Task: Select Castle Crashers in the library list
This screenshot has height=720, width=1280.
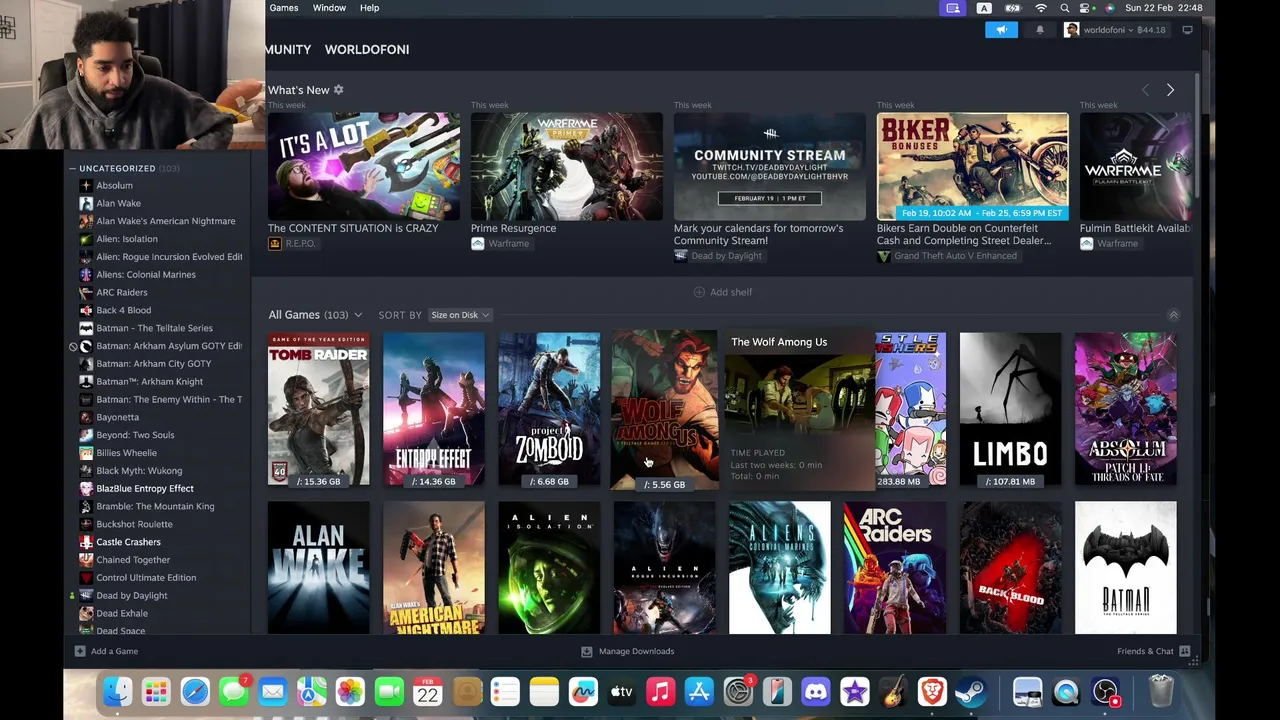Action: 128,542
